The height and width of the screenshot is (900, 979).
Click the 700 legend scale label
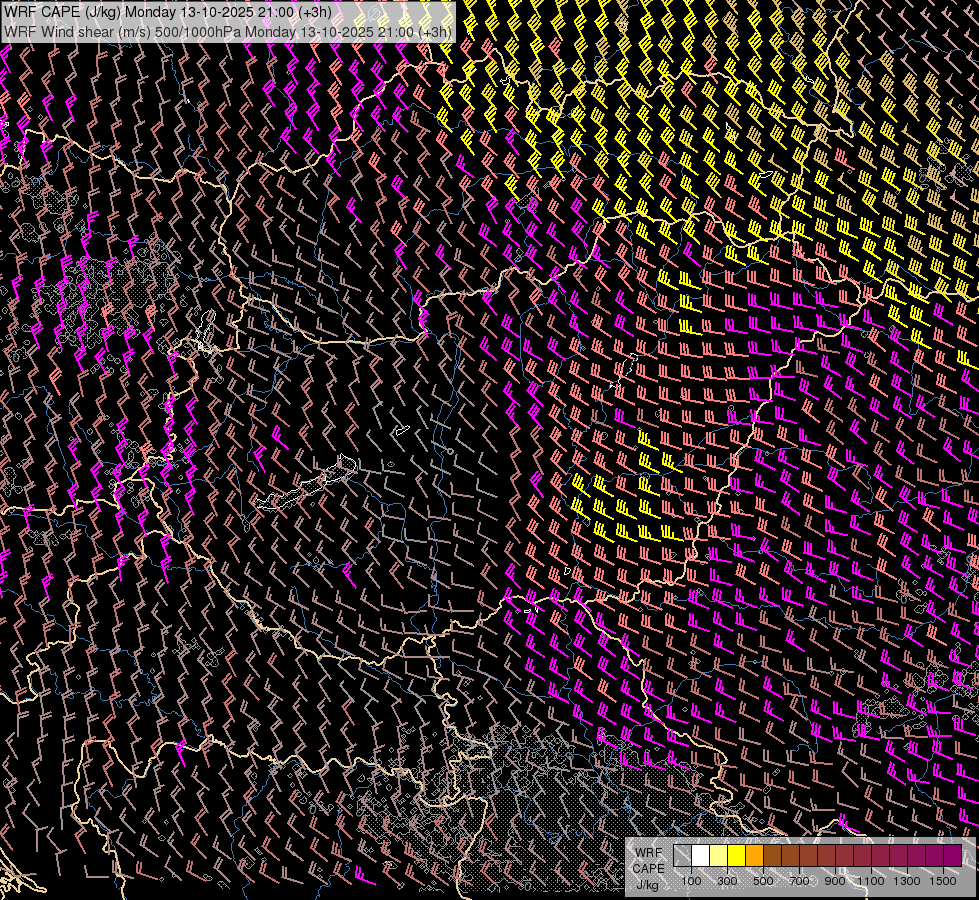[x=799, y=881]
